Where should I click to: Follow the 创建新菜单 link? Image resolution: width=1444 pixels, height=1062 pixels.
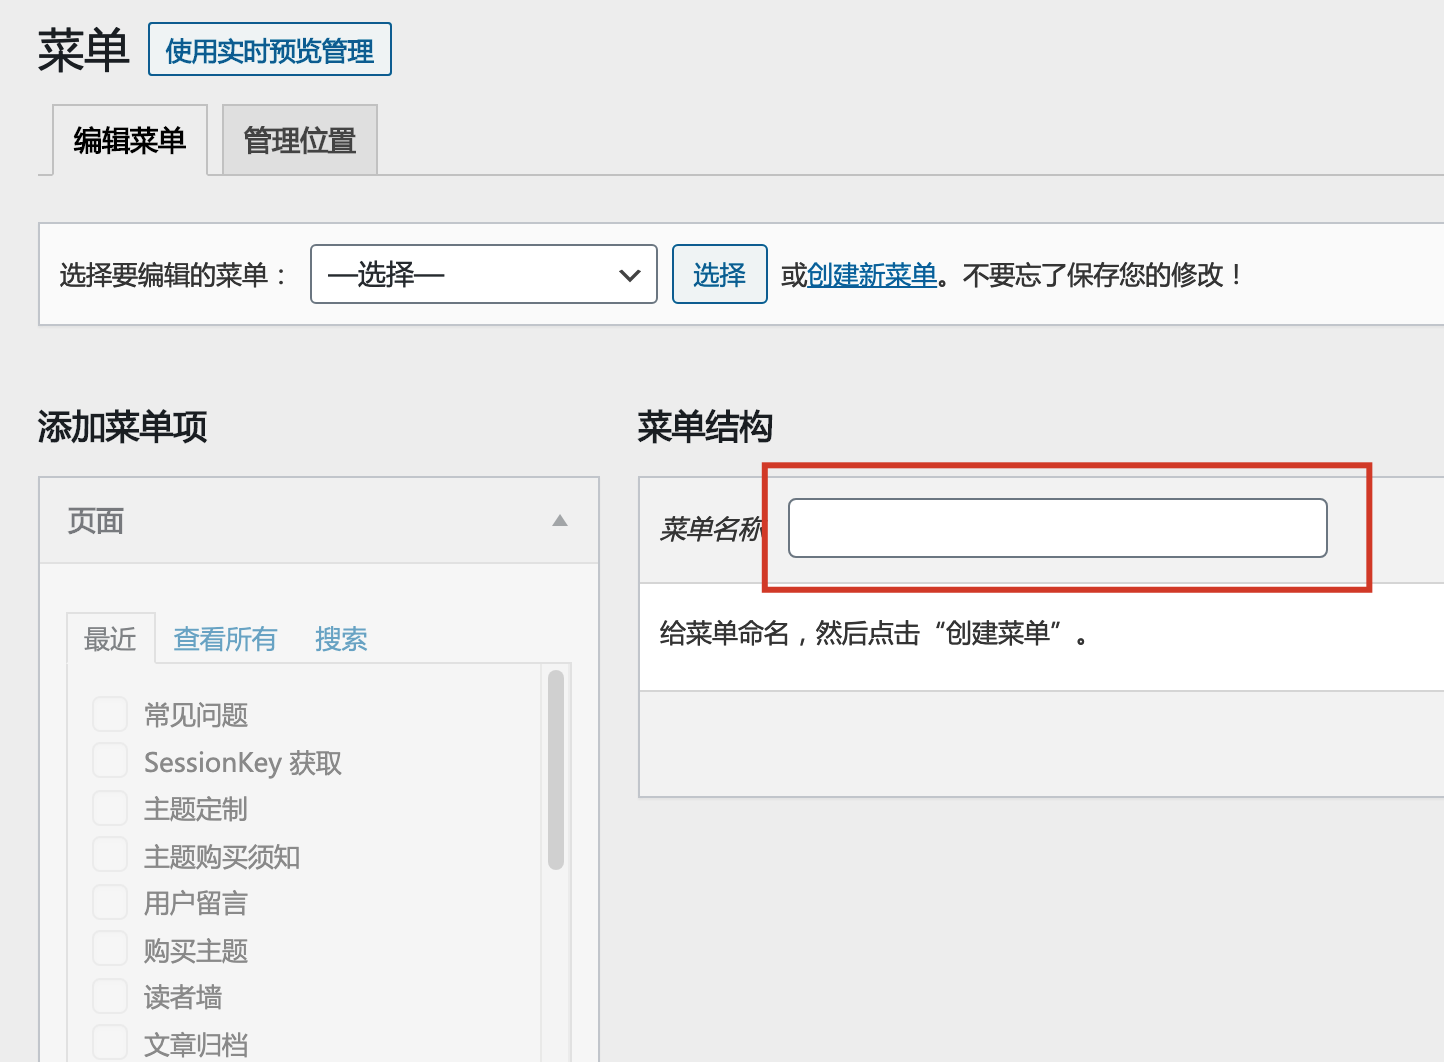point(871,275)
